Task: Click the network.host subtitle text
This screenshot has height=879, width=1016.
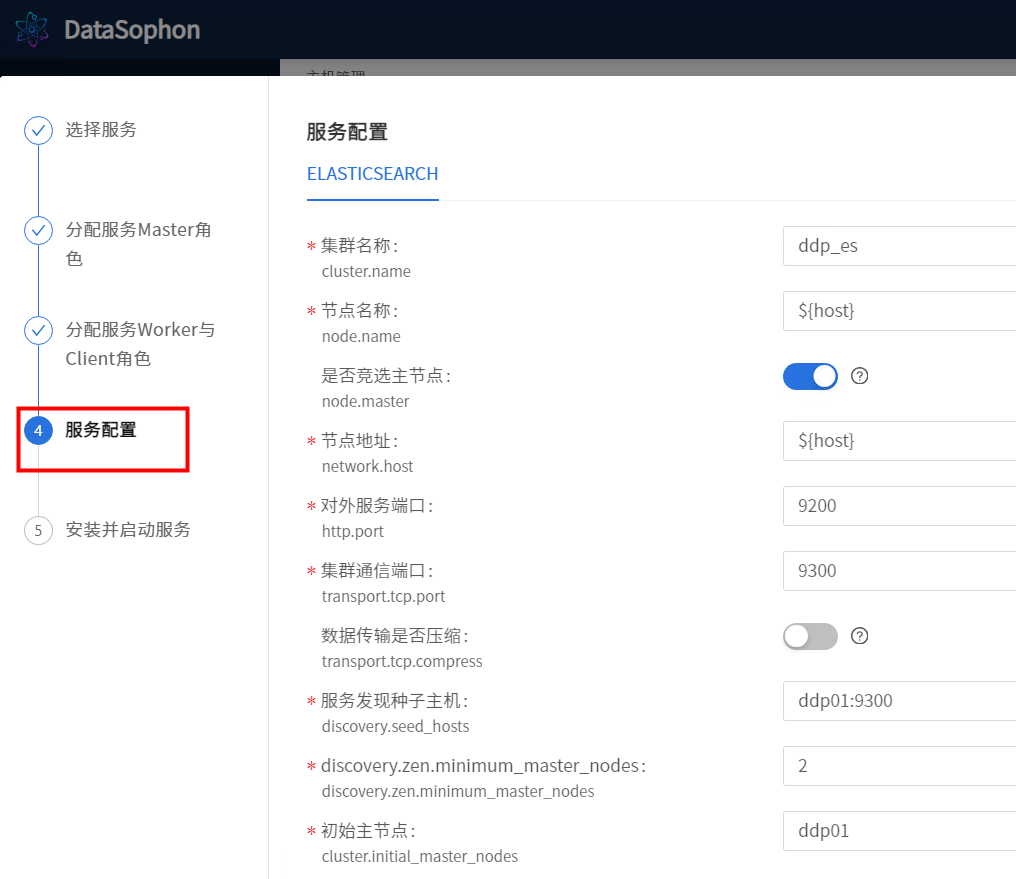Action: click(367, 466)
